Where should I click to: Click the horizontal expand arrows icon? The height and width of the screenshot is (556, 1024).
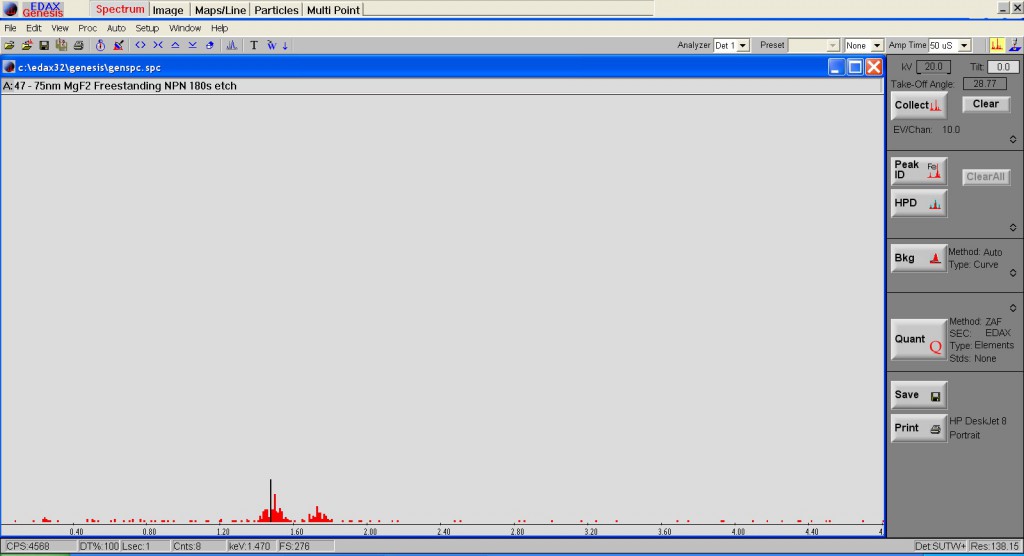[140, 46]
